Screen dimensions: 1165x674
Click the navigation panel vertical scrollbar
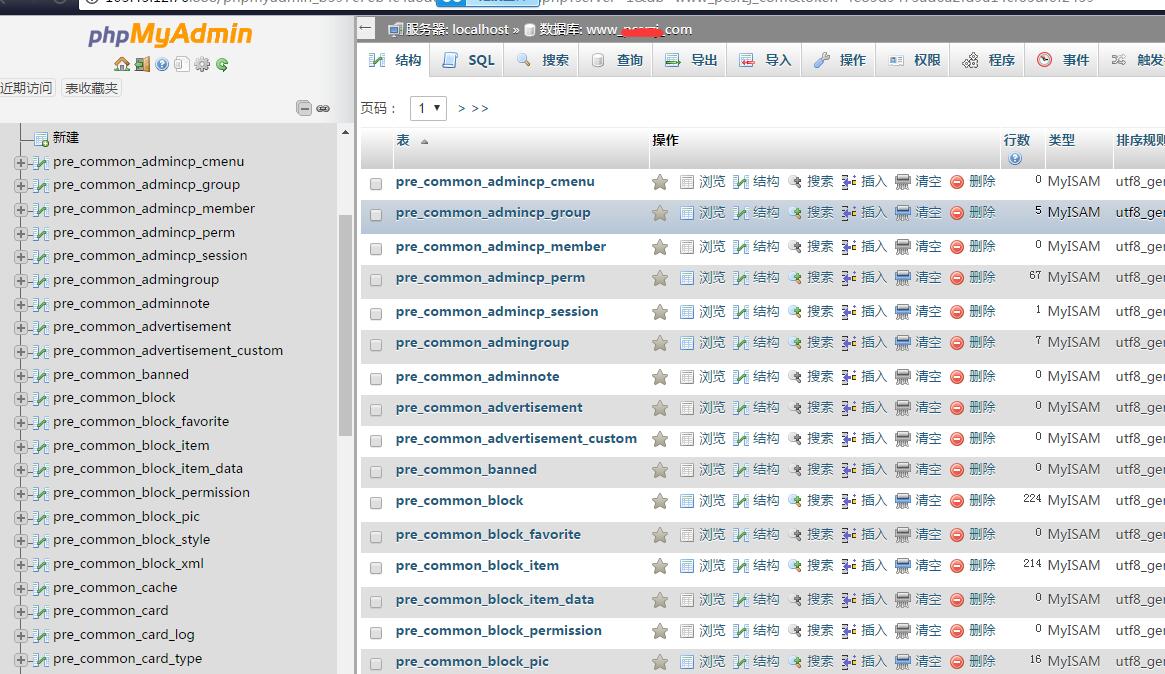[345, 325]
